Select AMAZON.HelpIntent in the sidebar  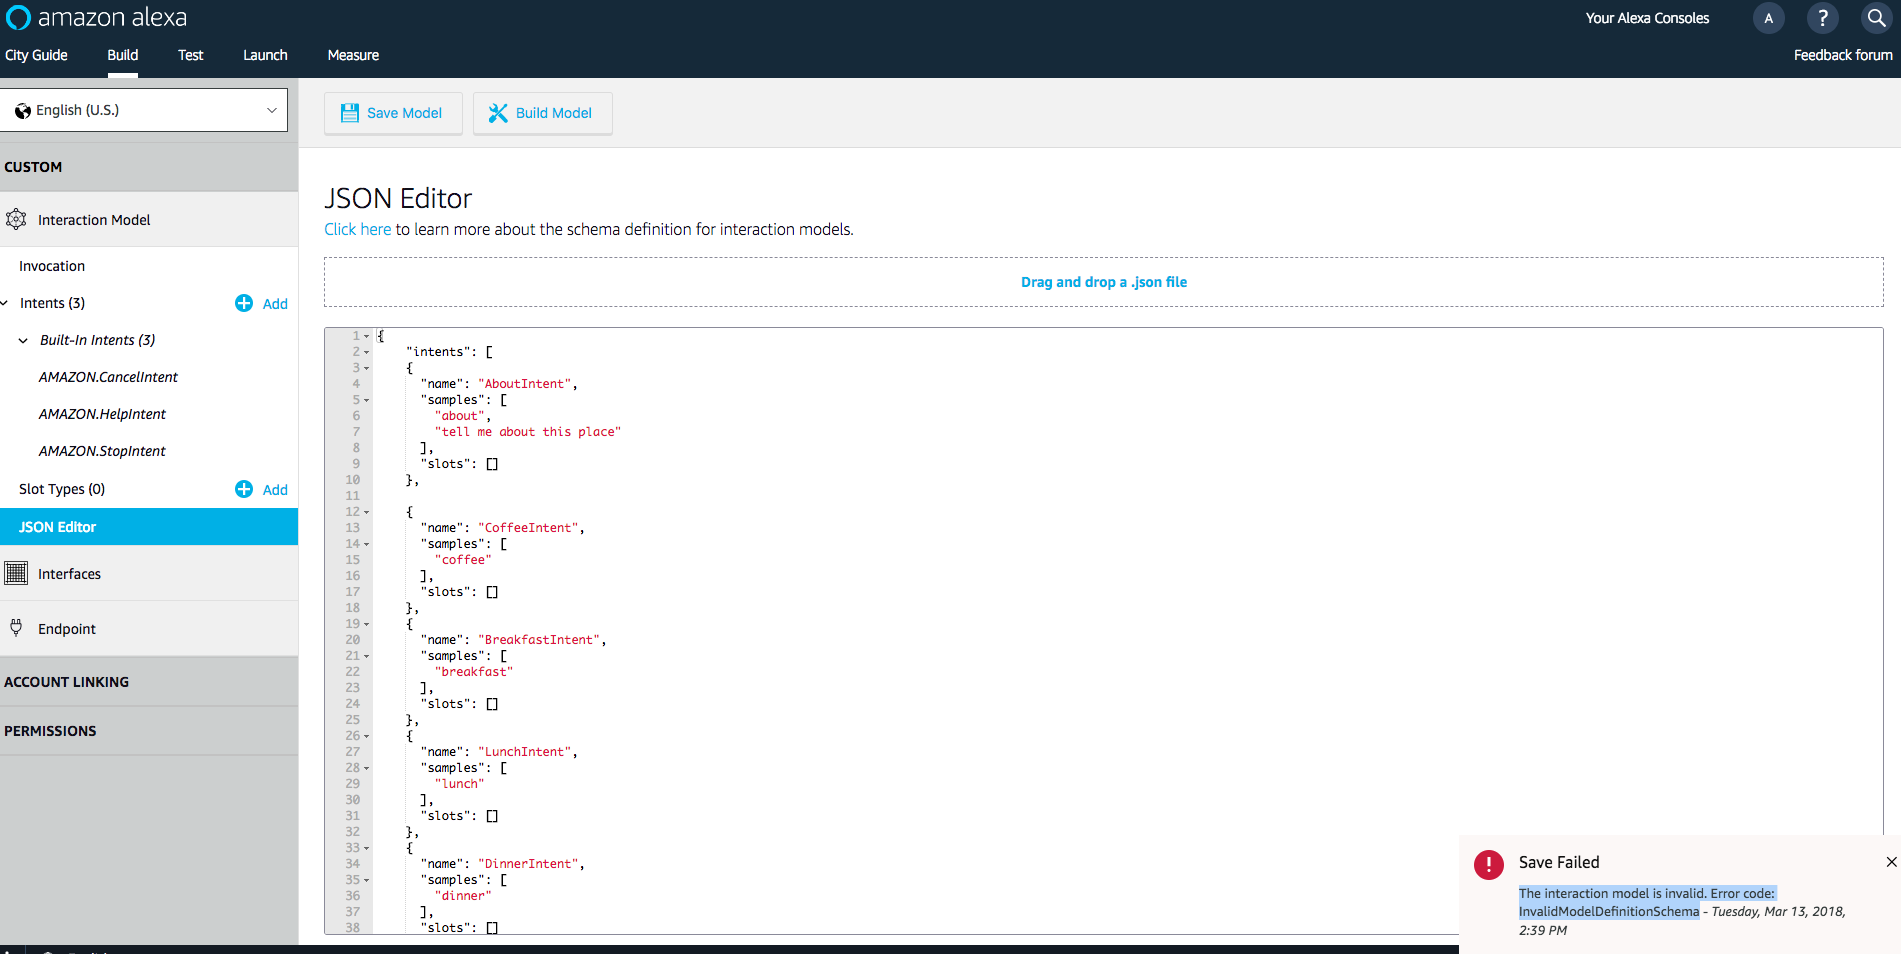click(x=102, y=414)
